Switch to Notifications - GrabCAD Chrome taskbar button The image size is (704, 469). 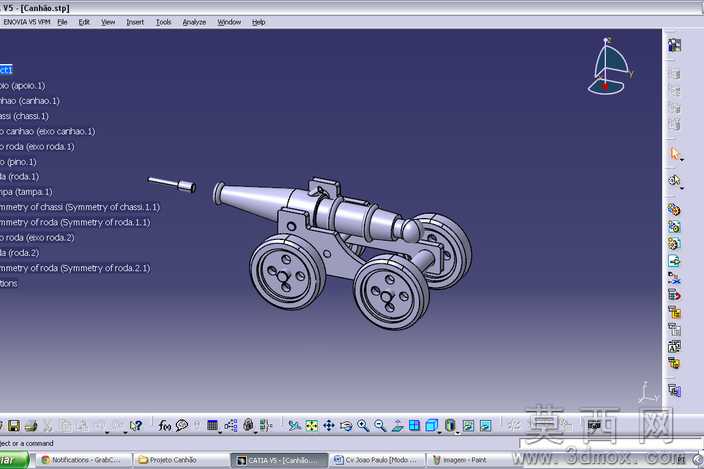(82, 460)
